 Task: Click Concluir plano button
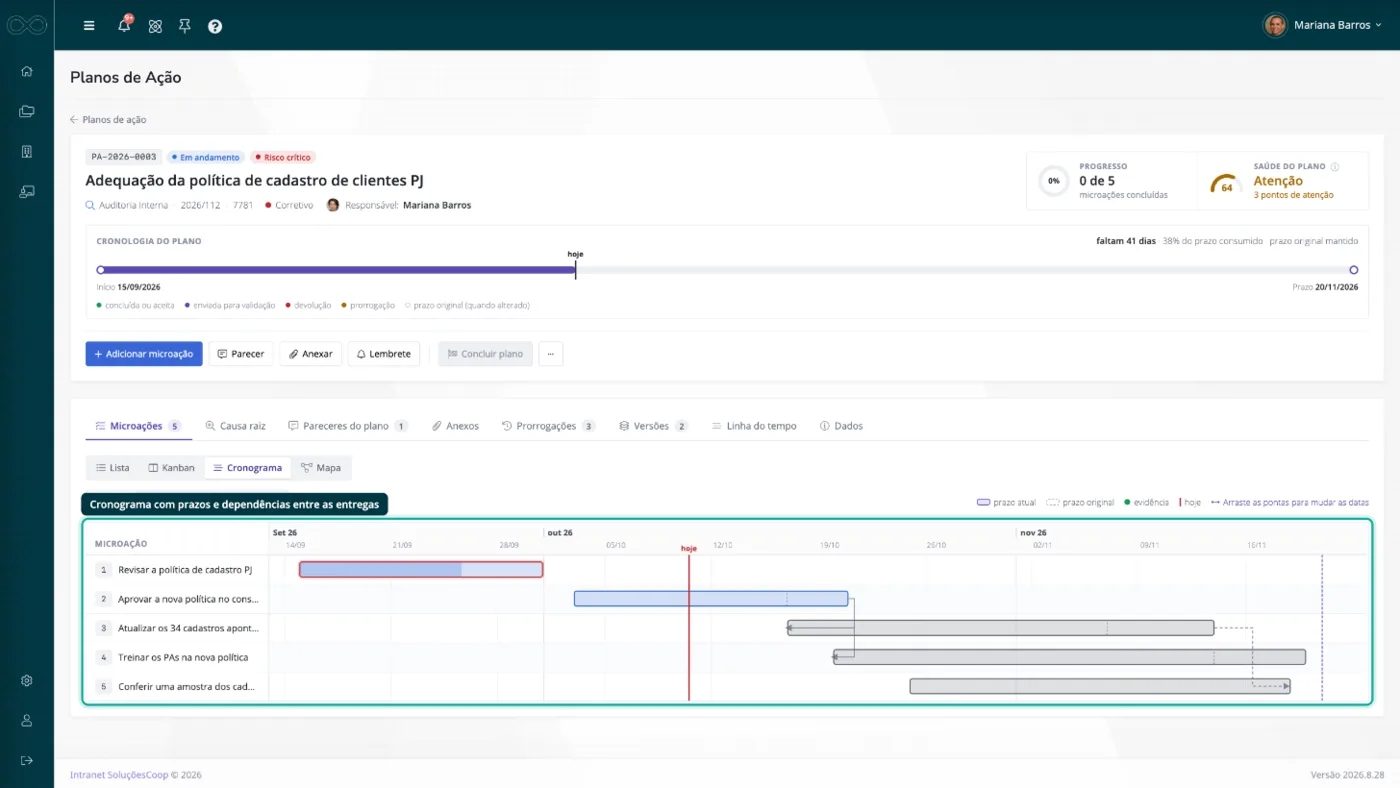(x=485, y=354)
